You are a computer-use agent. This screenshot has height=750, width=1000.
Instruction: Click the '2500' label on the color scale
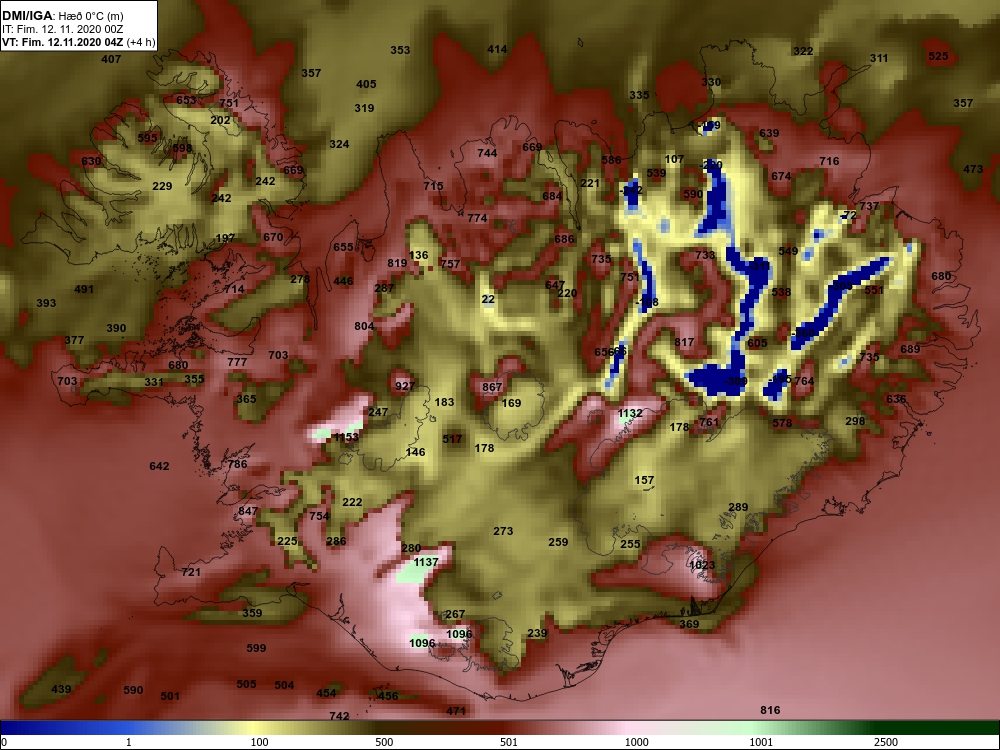pos(886,742)
